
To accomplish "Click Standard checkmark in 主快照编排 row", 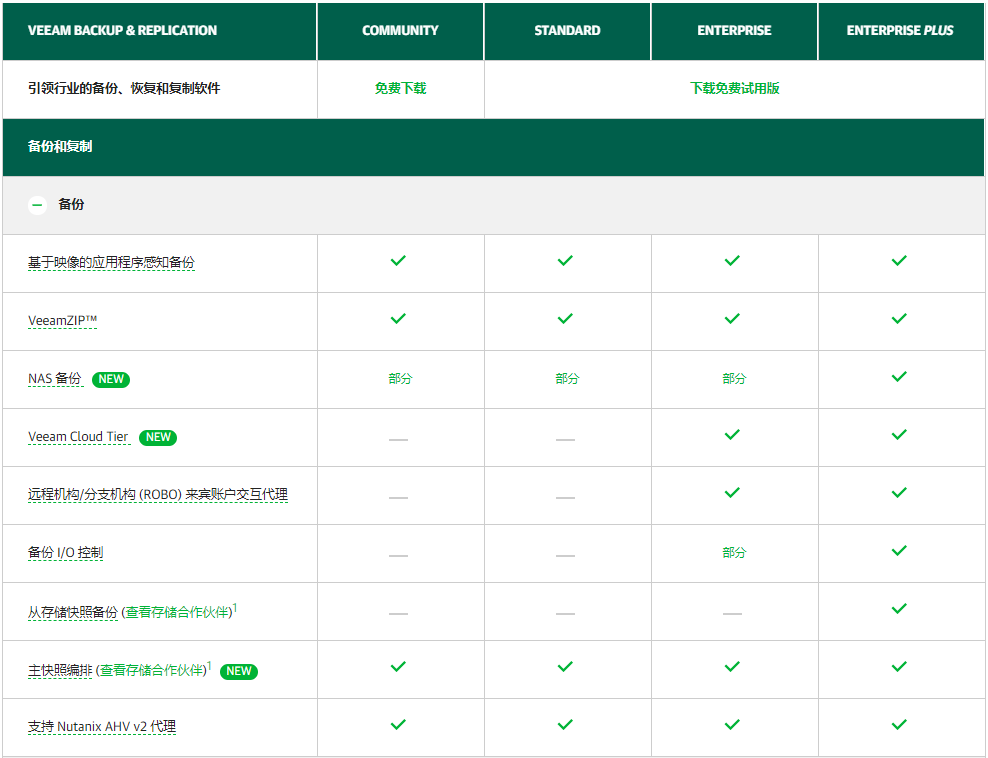I will pos(565,666).
